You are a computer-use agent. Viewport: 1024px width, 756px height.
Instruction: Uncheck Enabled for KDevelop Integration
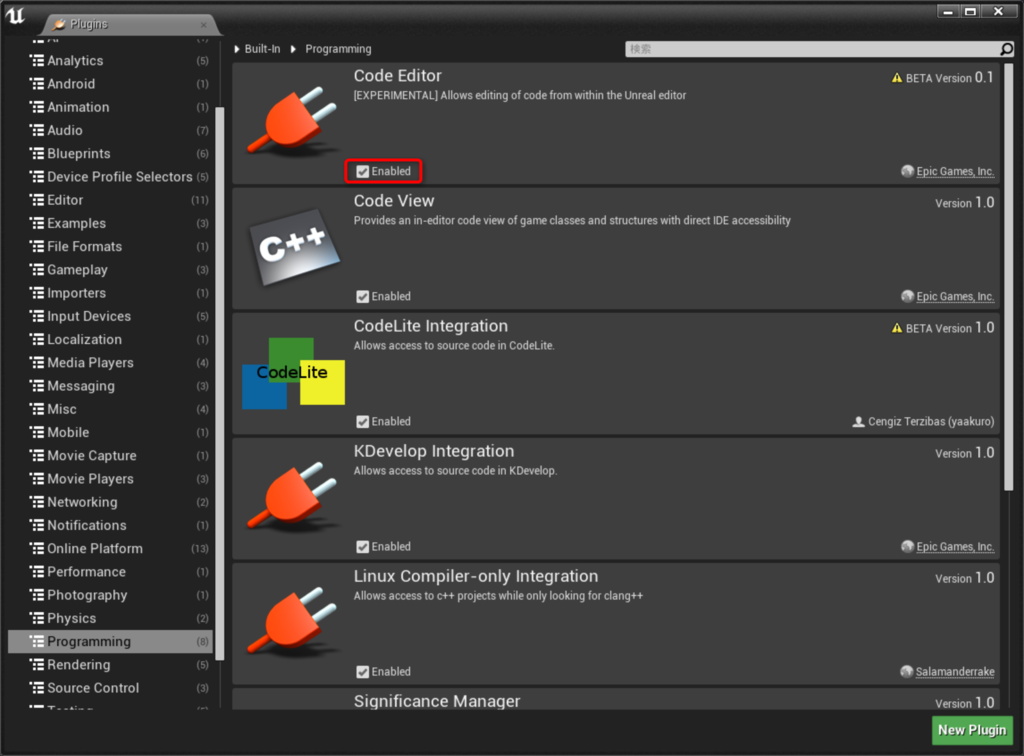tap(362, 546)
